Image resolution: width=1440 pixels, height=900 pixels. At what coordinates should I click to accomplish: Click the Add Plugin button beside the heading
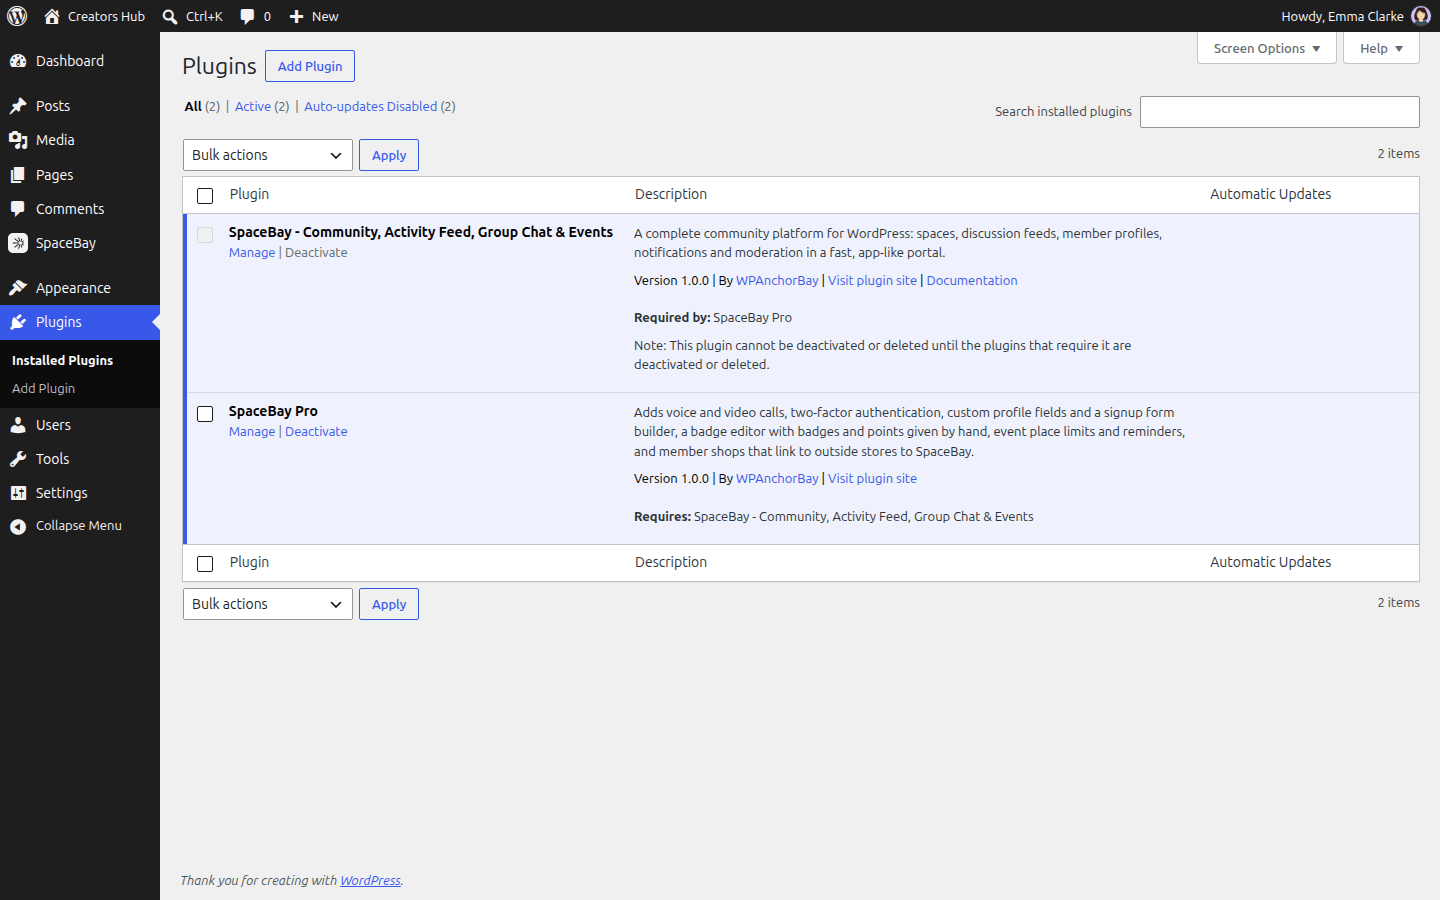click(x=310, y=66)
